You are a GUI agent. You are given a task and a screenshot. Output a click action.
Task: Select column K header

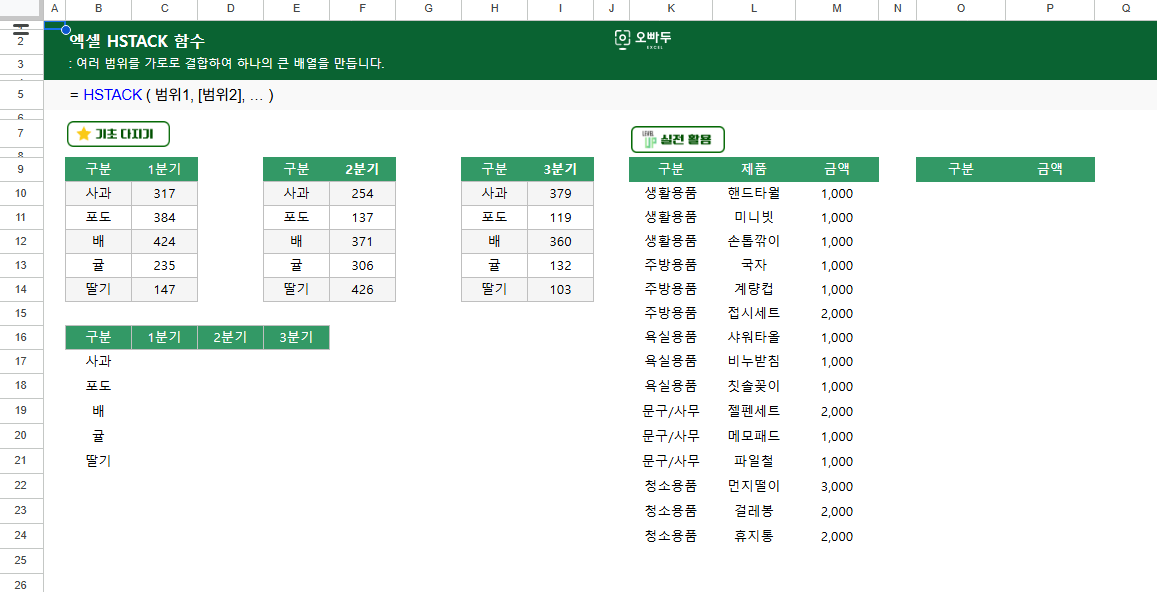point(671,9)
